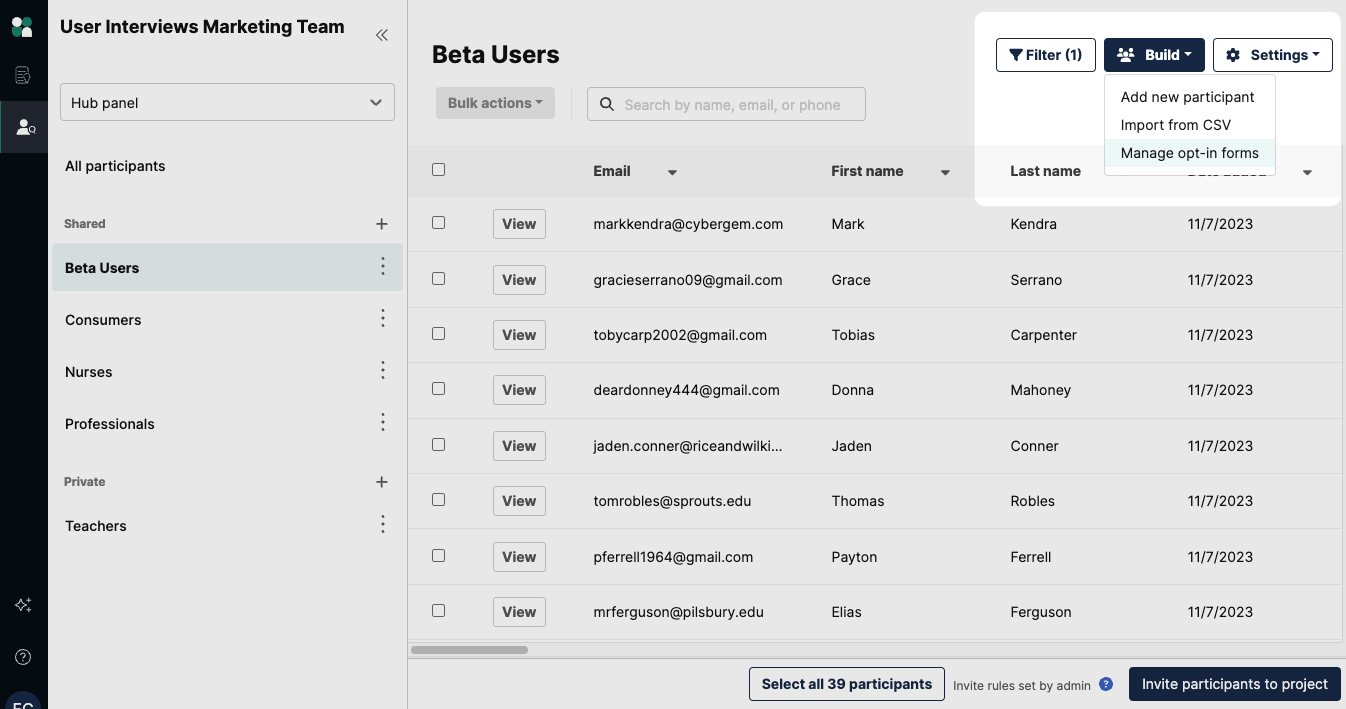The width and height of the screenshot is (1346, 709).
Task: Open the participants hub sidebar icon
Action: tap(24, 127)
